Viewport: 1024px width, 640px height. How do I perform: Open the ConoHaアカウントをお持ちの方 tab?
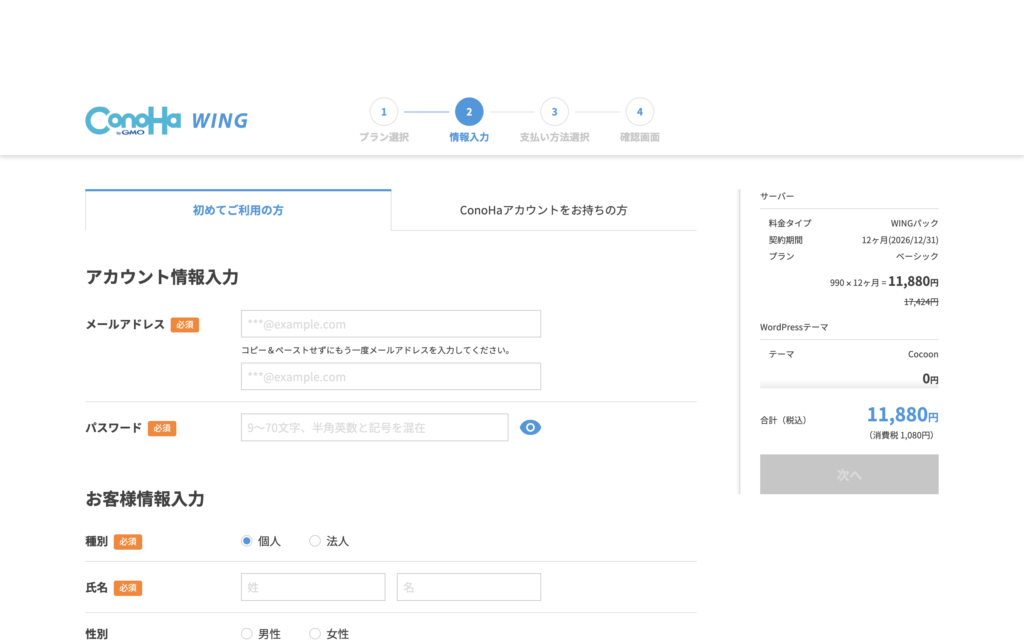pyautogui.click(x=543, y=210)
